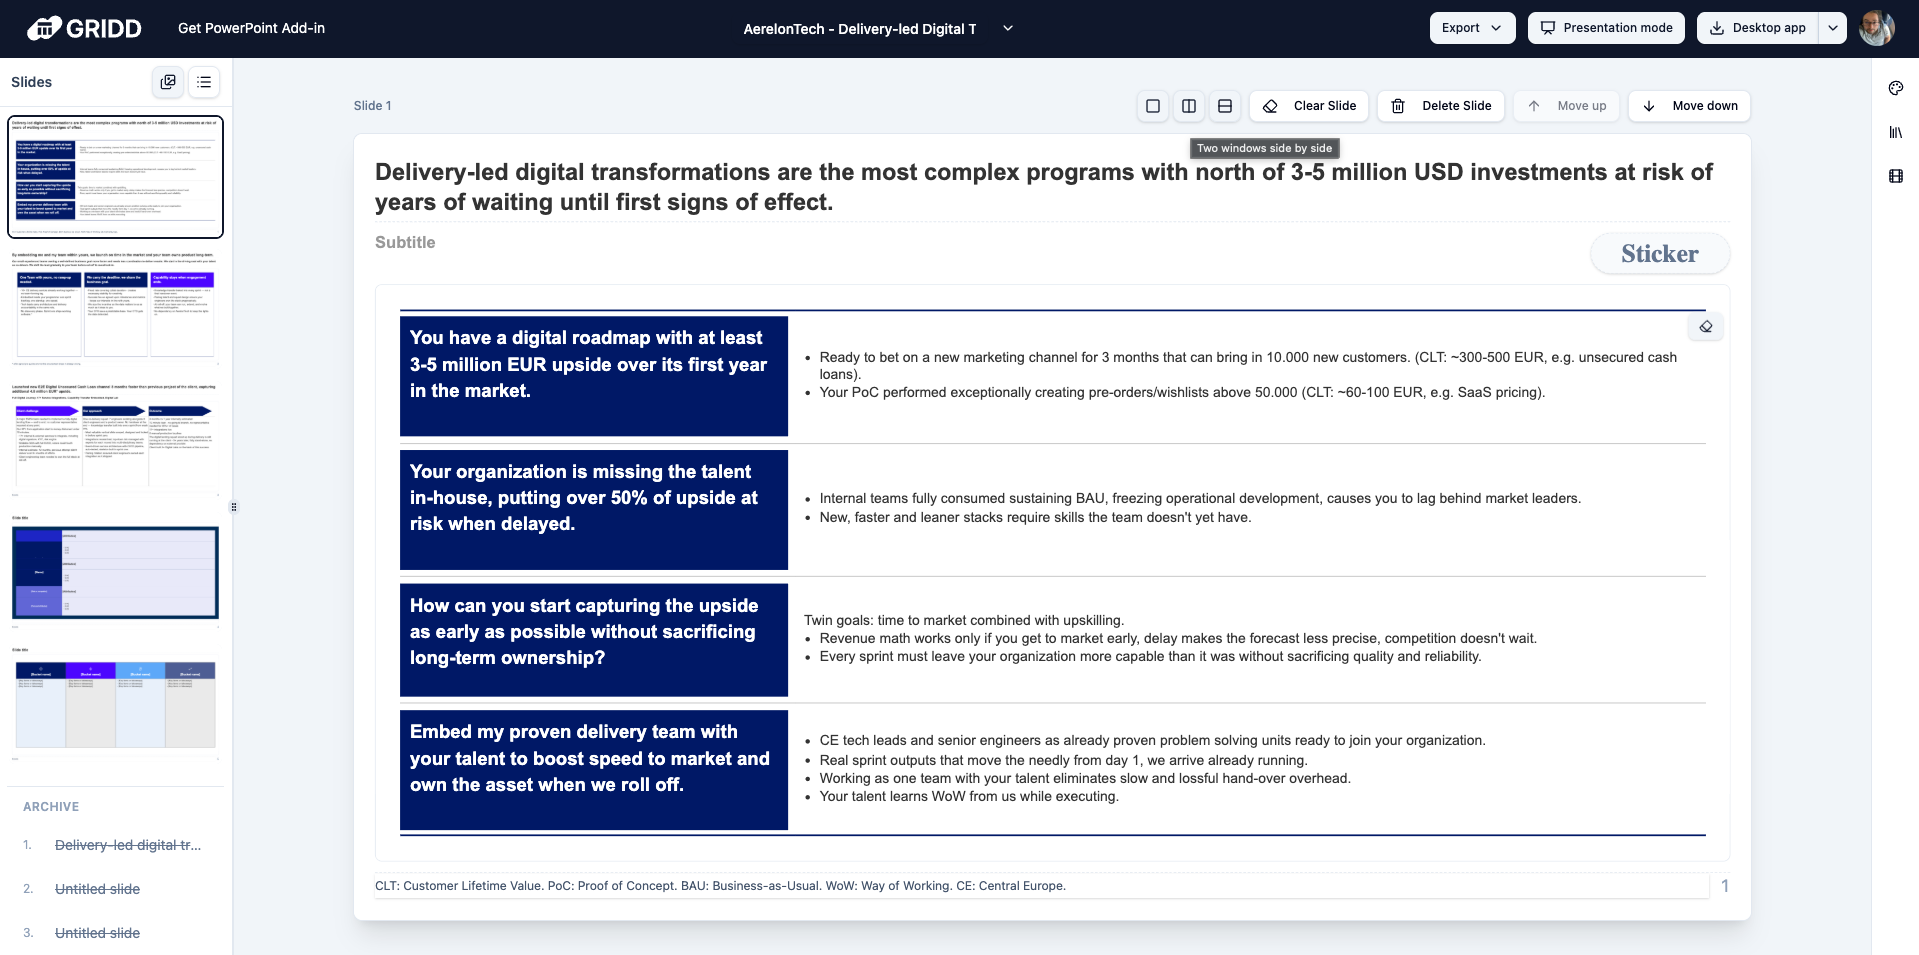The image size is (1919, 955).
Task: Click the presentation title AerelonTech
Action: click(x=860, y=29)
